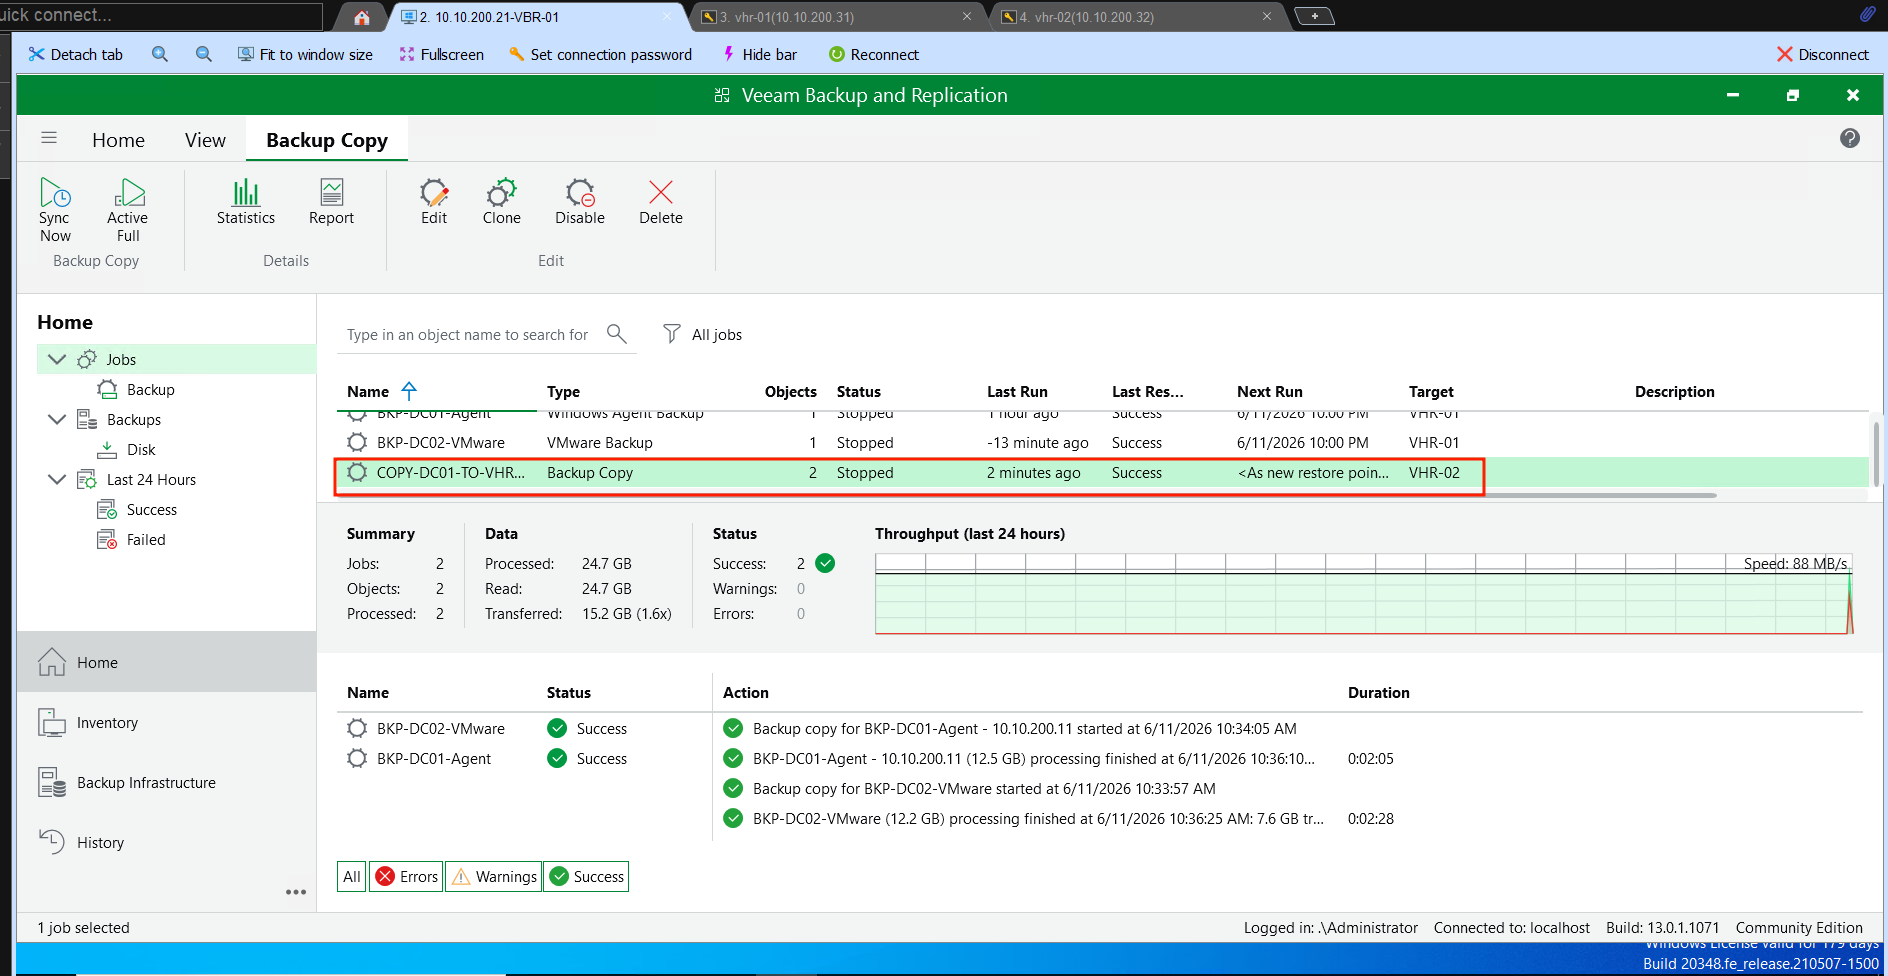This screenshot has height=976, width=1888.
Task: Select the Jobs tree item
Action: (176, 359)
